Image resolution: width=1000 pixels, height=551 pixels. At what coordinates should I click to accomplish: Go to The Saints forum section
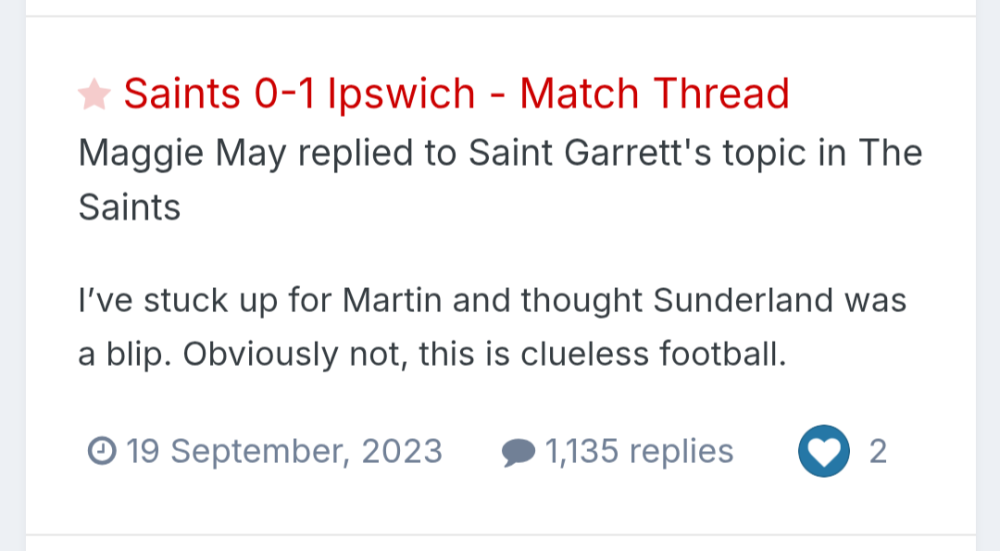[x=129, y=207]
